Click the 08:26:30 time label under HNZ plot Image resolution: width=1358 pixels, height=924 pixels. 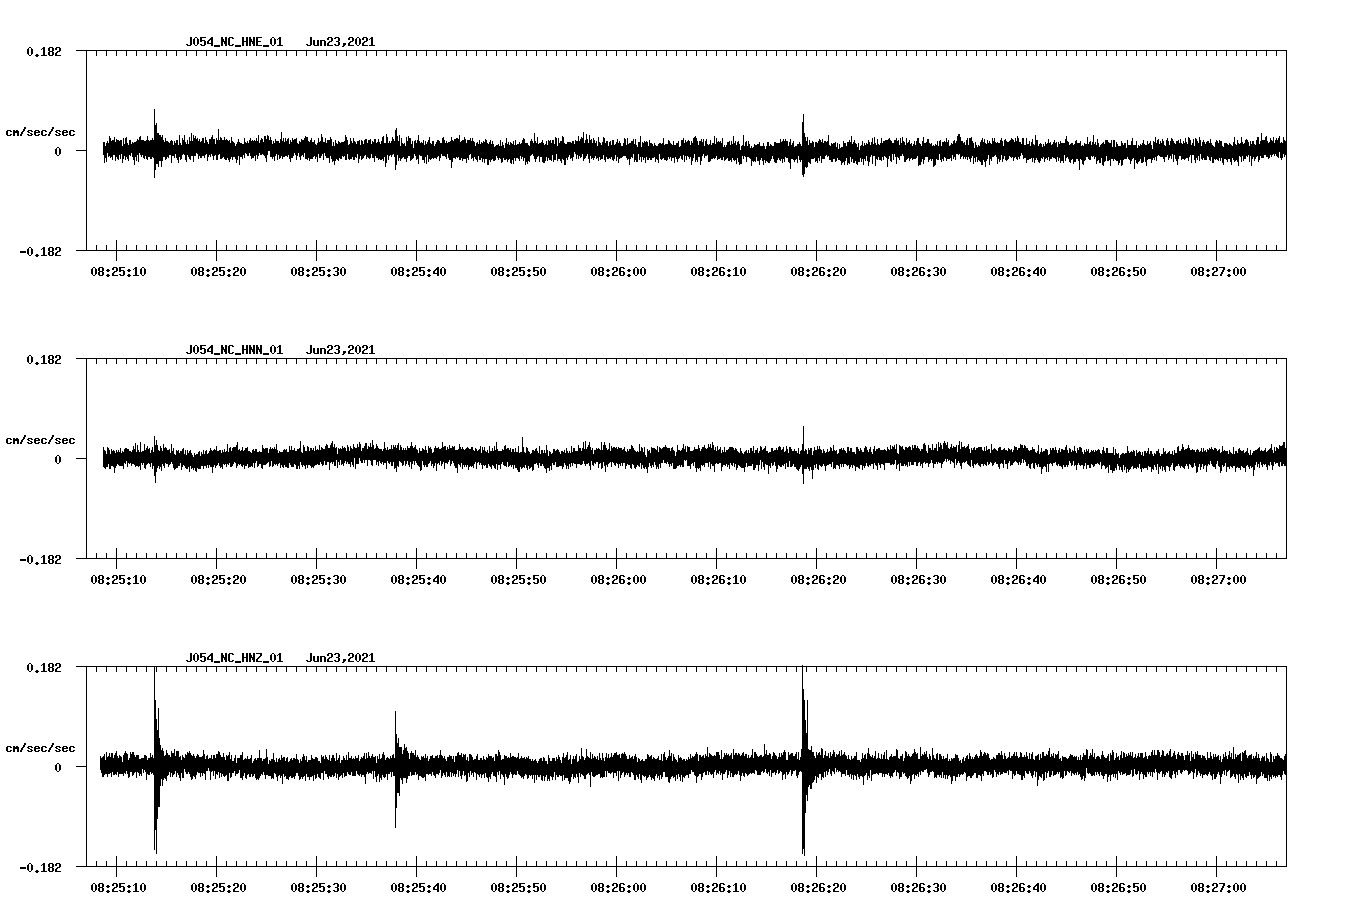click(918, 888)
